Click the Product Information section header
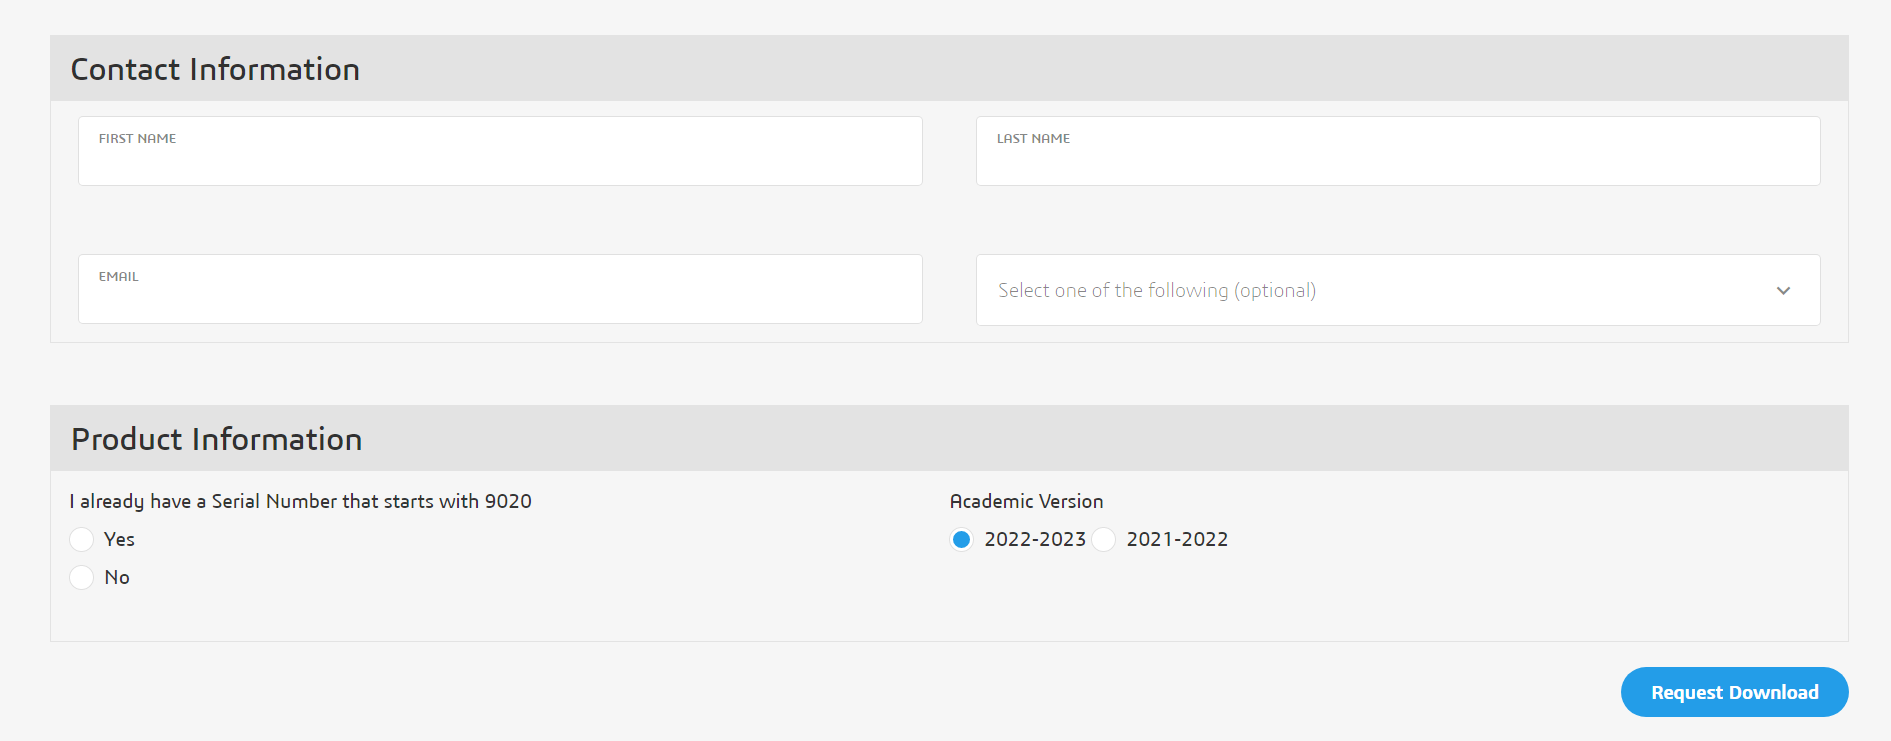The image size is (1891, 741). point(217,439)
